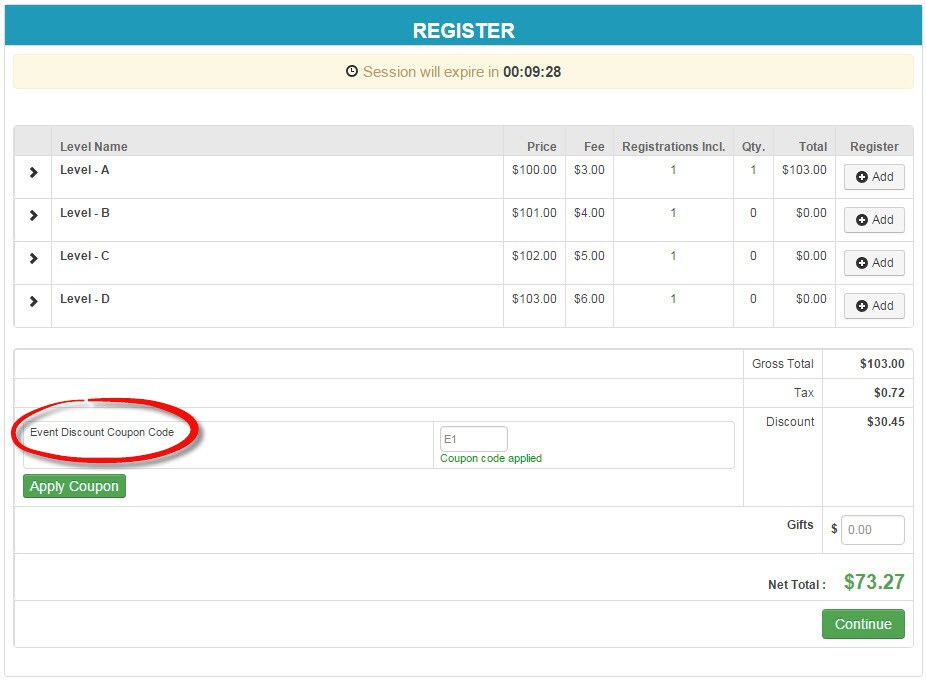Expand the Level - B row chevron
926x680 pixels.
click(x=34, y=216)
